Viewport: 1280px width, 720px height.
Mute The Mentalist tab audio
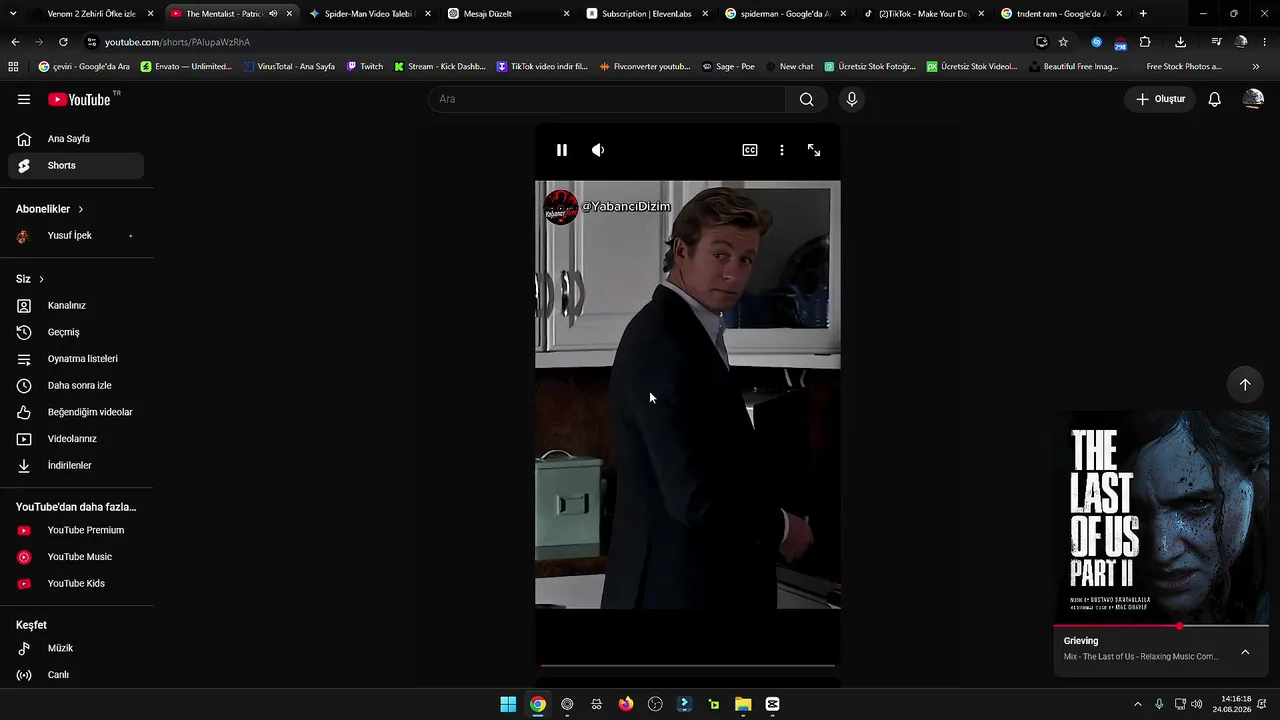pos(273,14)
